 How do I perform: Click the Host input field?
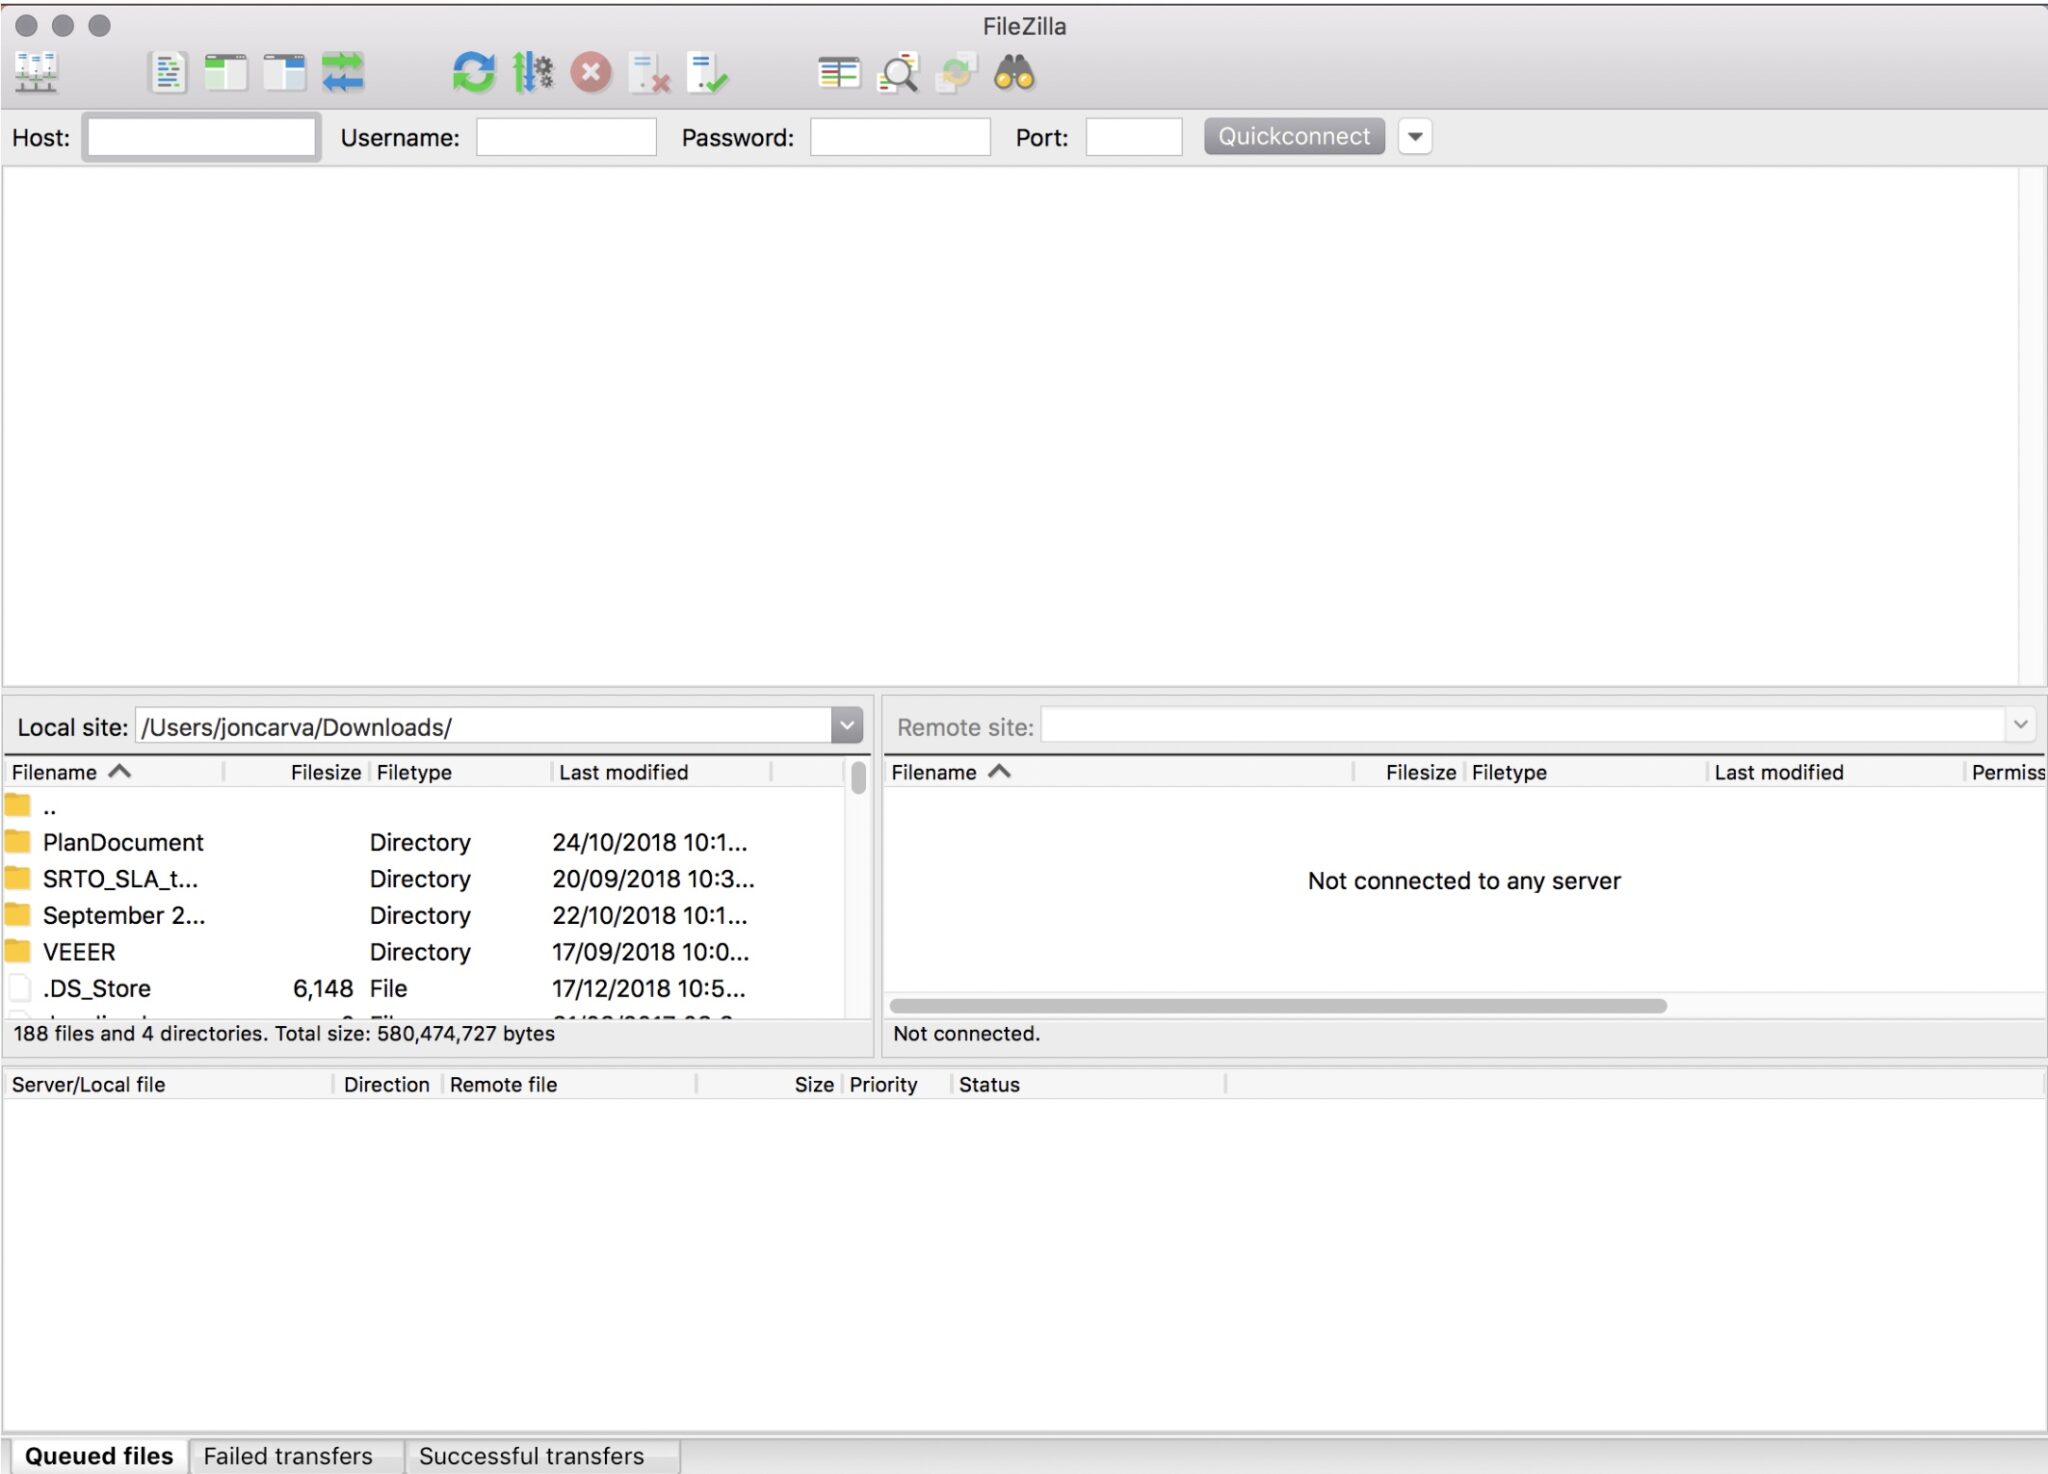[201, 137]
